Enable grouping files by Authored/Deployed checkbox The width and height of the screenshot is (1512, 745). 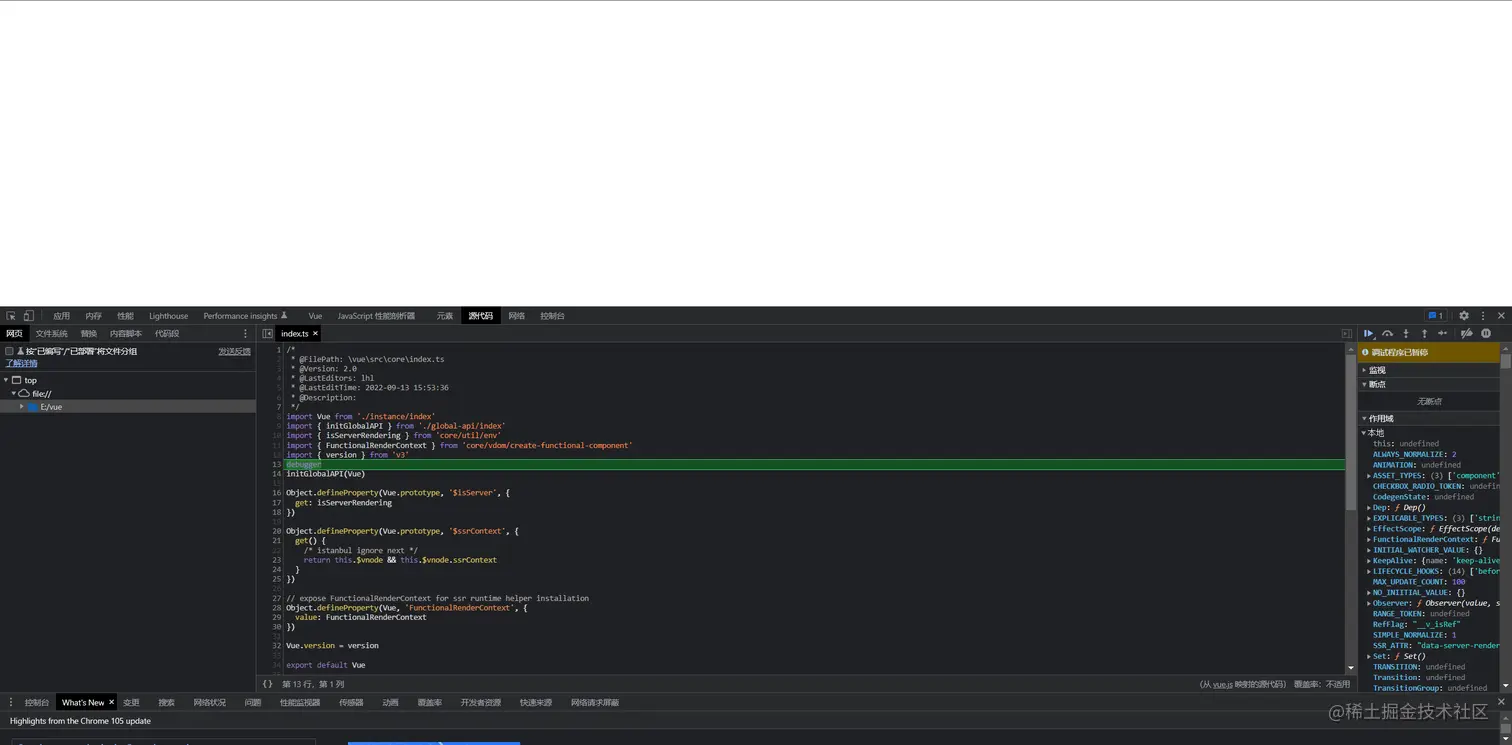(x=9, y=352)
